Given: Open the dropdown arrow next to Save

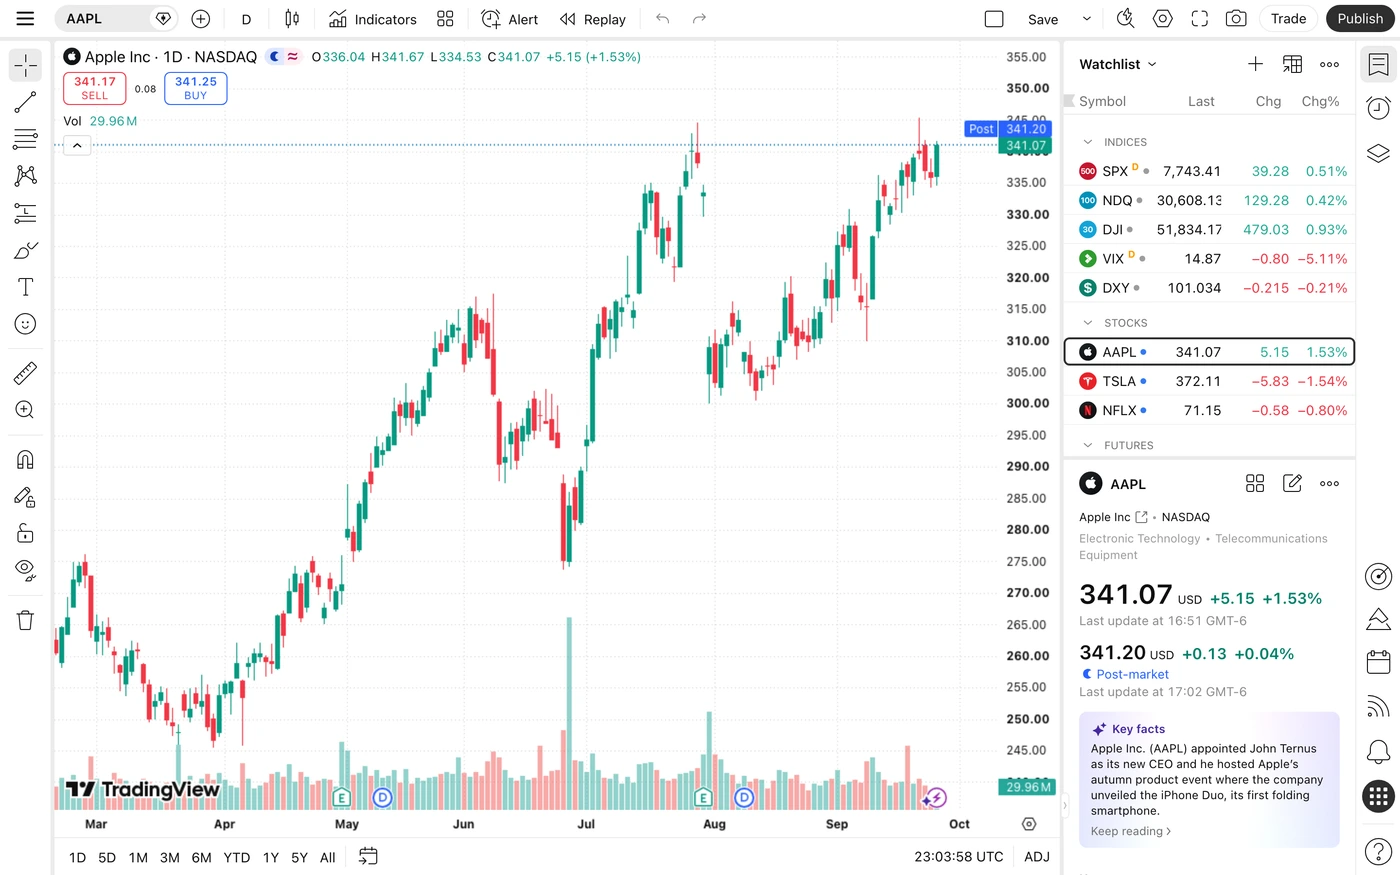Looking at the screenshot, I should point(1086,19).
